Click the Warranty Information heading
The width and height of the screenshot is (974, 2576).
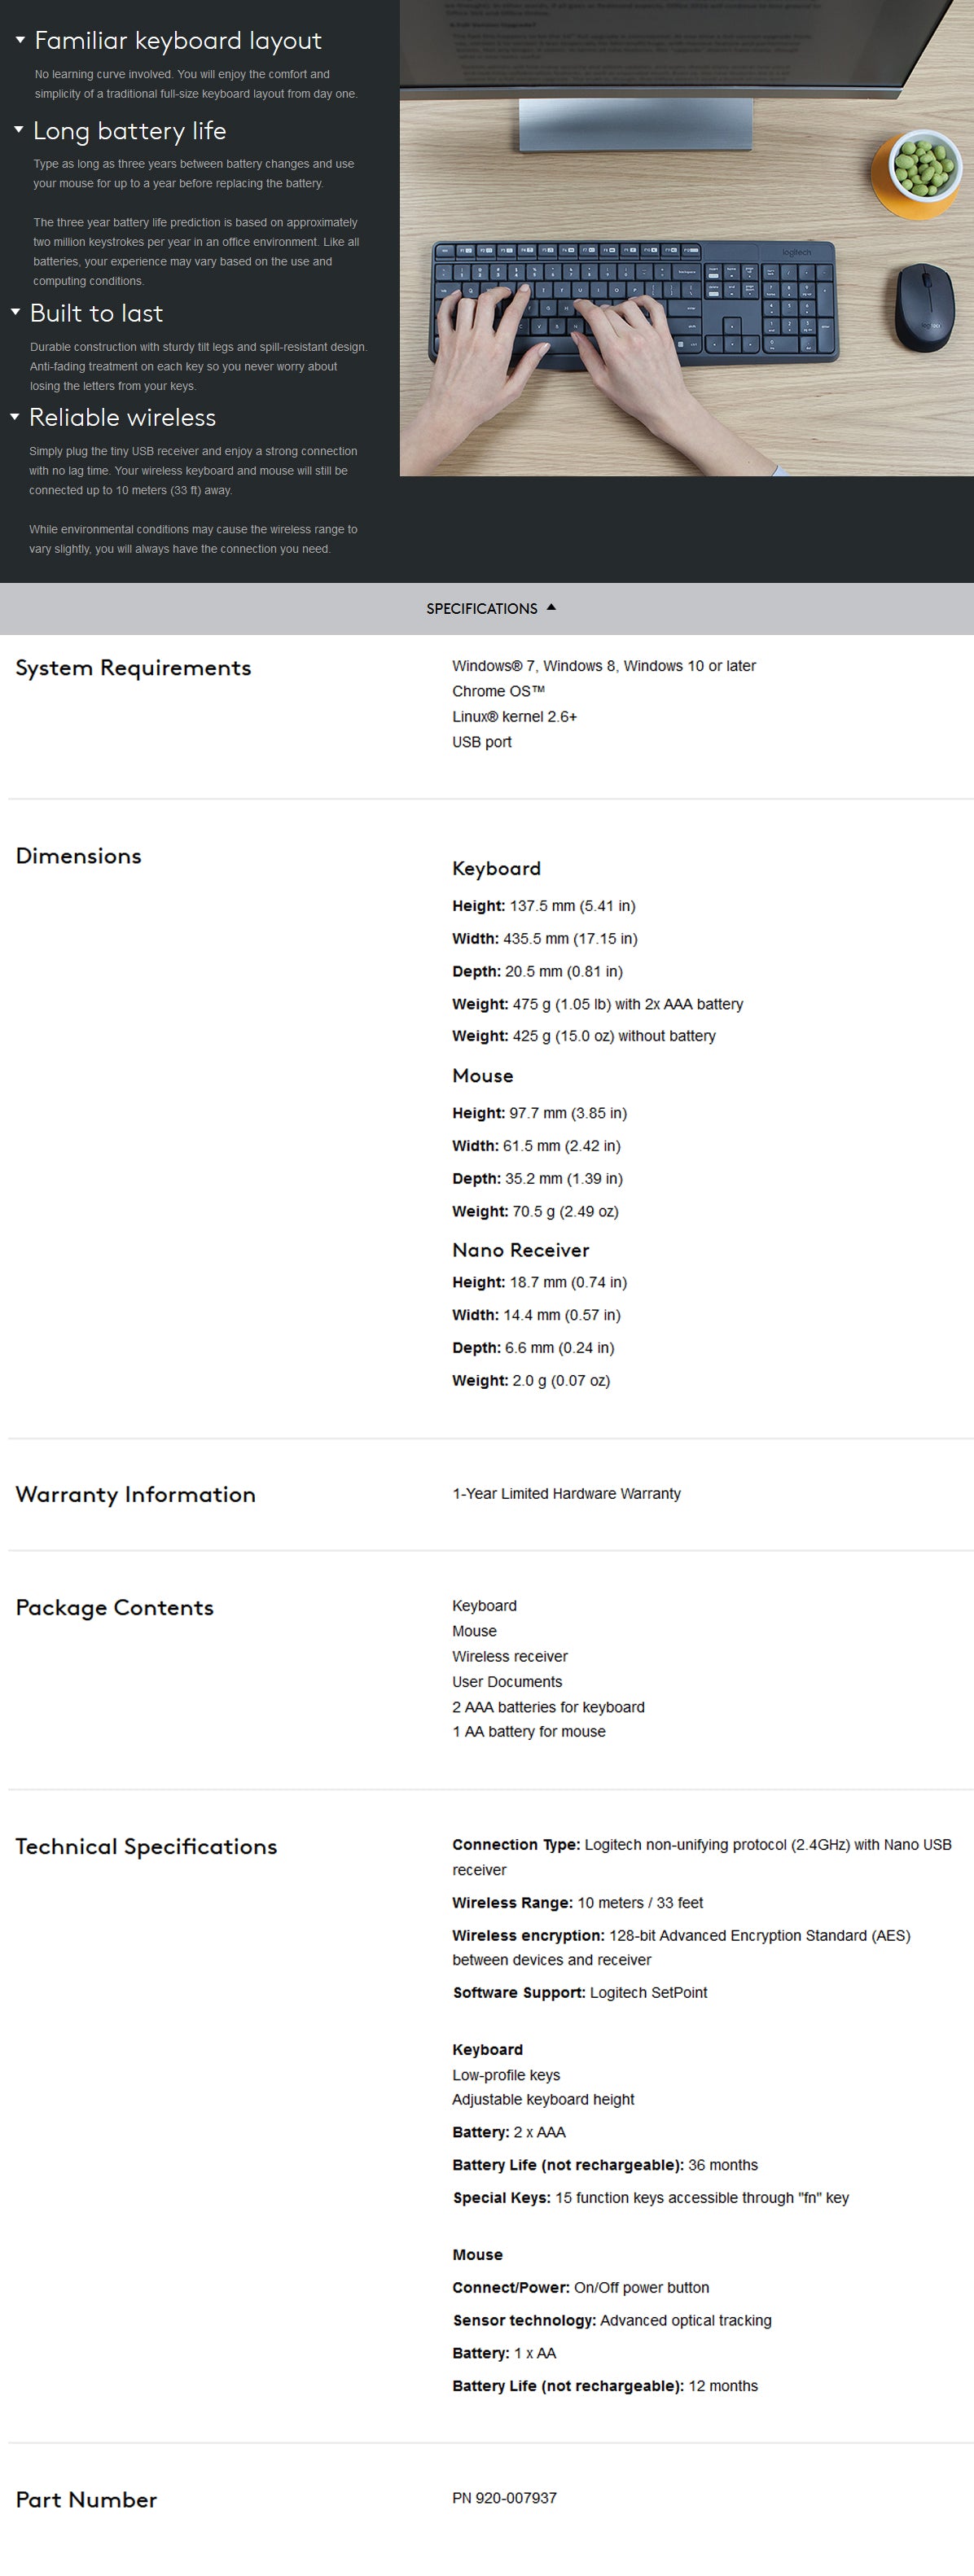click(135, 1494)
